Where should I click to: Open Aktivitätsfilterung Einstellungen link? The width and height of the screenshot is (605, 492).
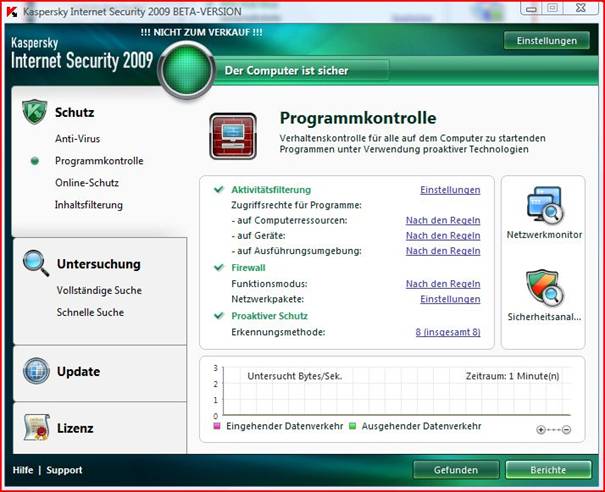point(450,190)
